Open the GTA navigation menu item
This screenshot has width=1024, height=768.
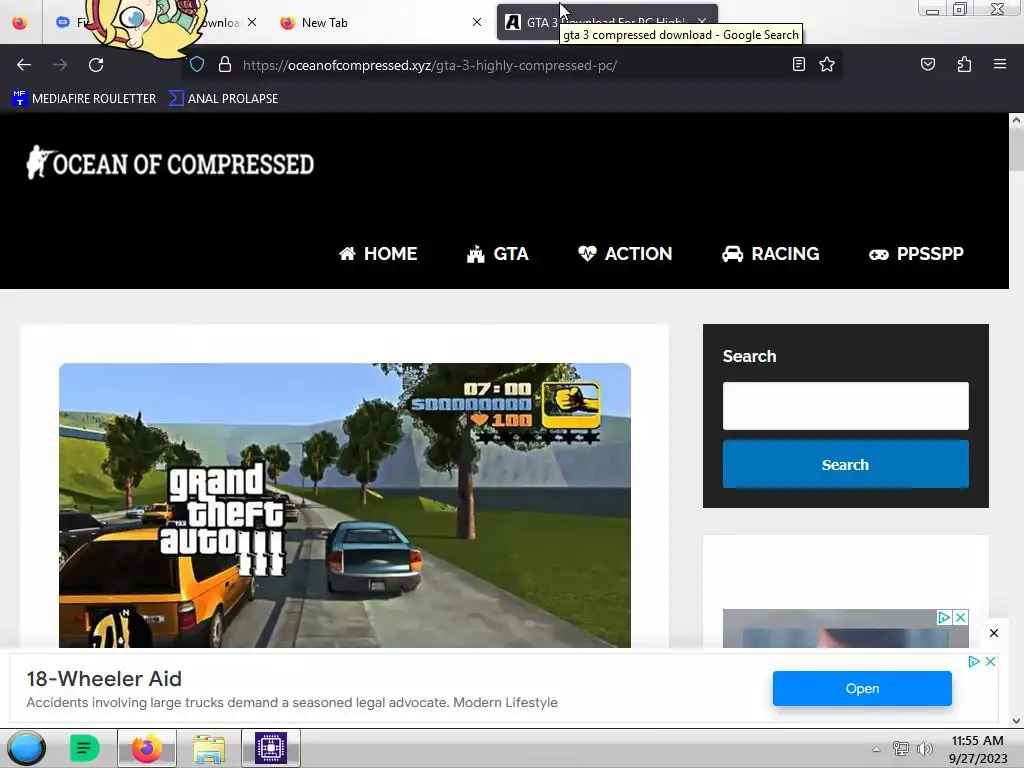tap(498, 253)
